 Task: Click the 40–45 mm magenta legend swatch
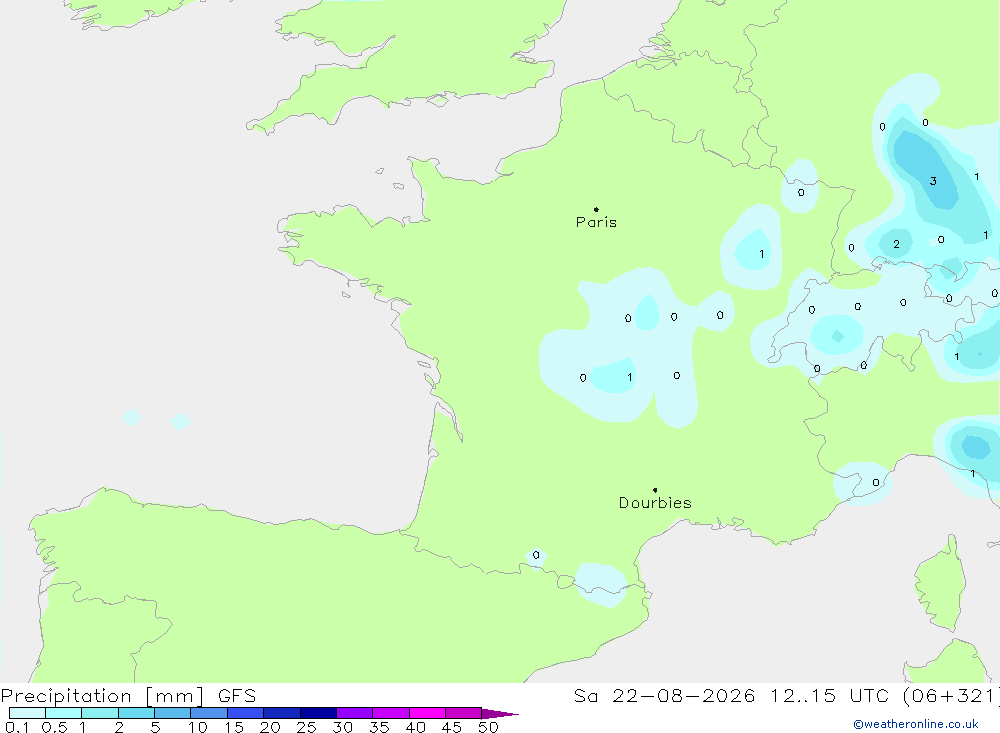tap(427, 713)
